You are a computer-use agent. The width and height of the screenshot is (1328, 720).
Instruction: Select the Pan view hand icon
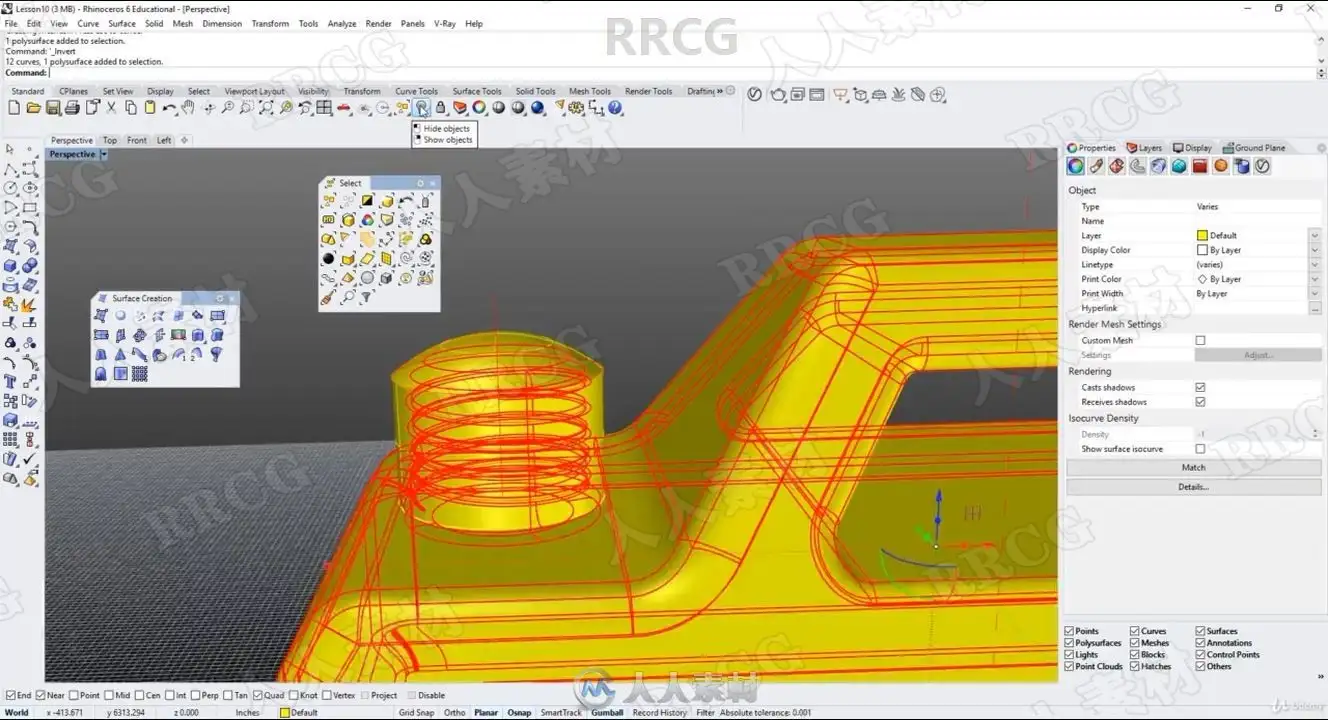tap(189, 108)
